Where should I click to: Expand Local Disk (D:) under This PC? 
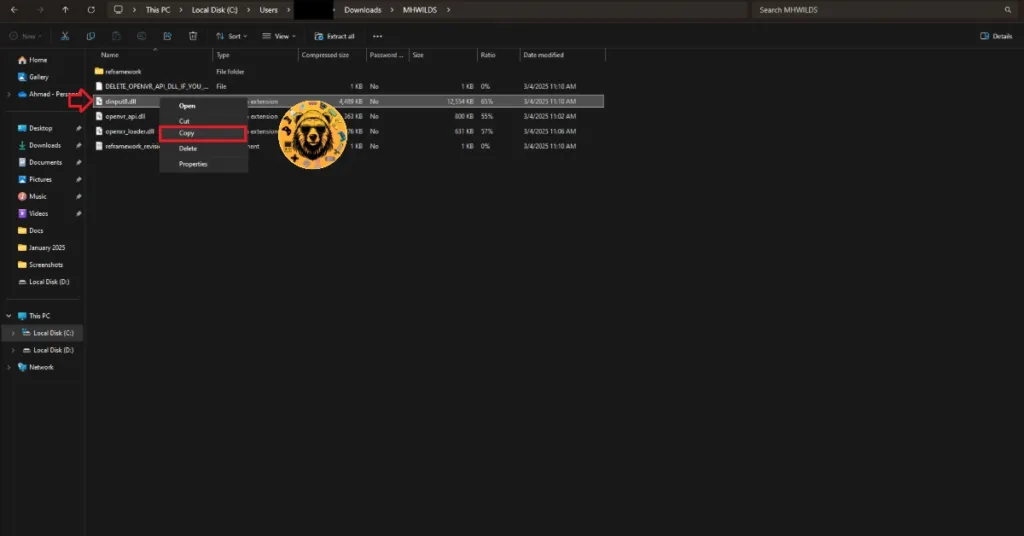point(13,350)
